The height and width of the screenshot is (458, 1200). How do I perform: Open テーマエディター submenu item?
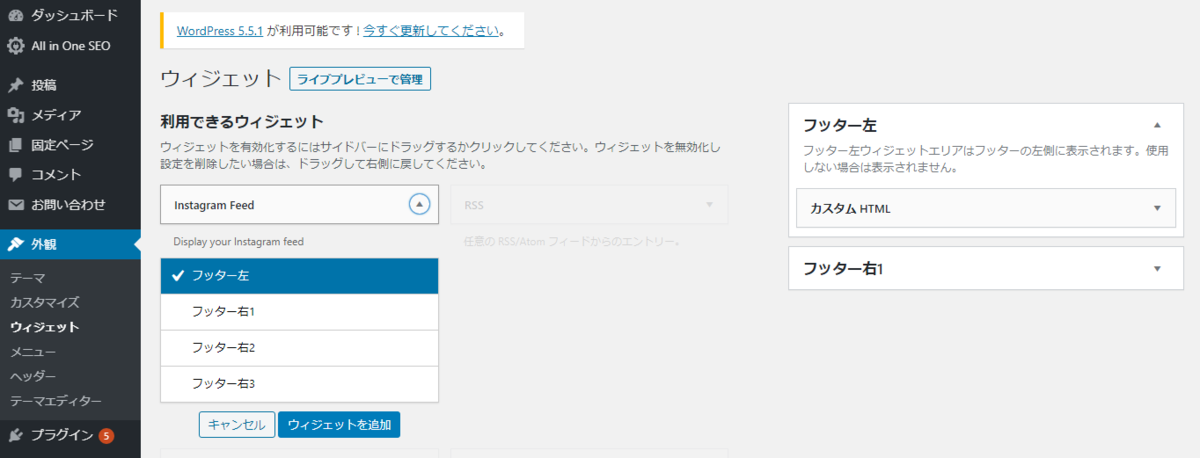click(56, 402)
